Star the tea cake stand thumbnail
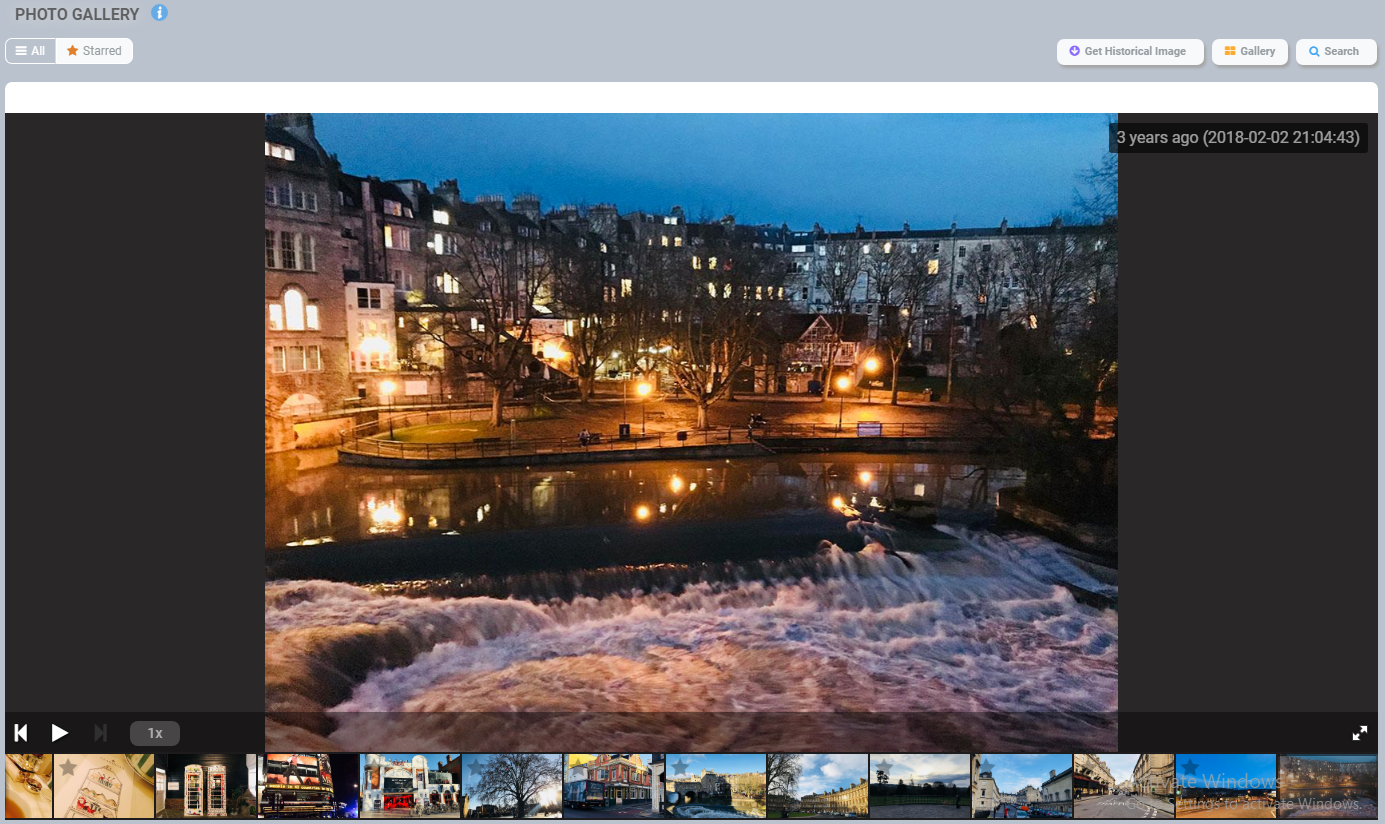 point(68,768)
